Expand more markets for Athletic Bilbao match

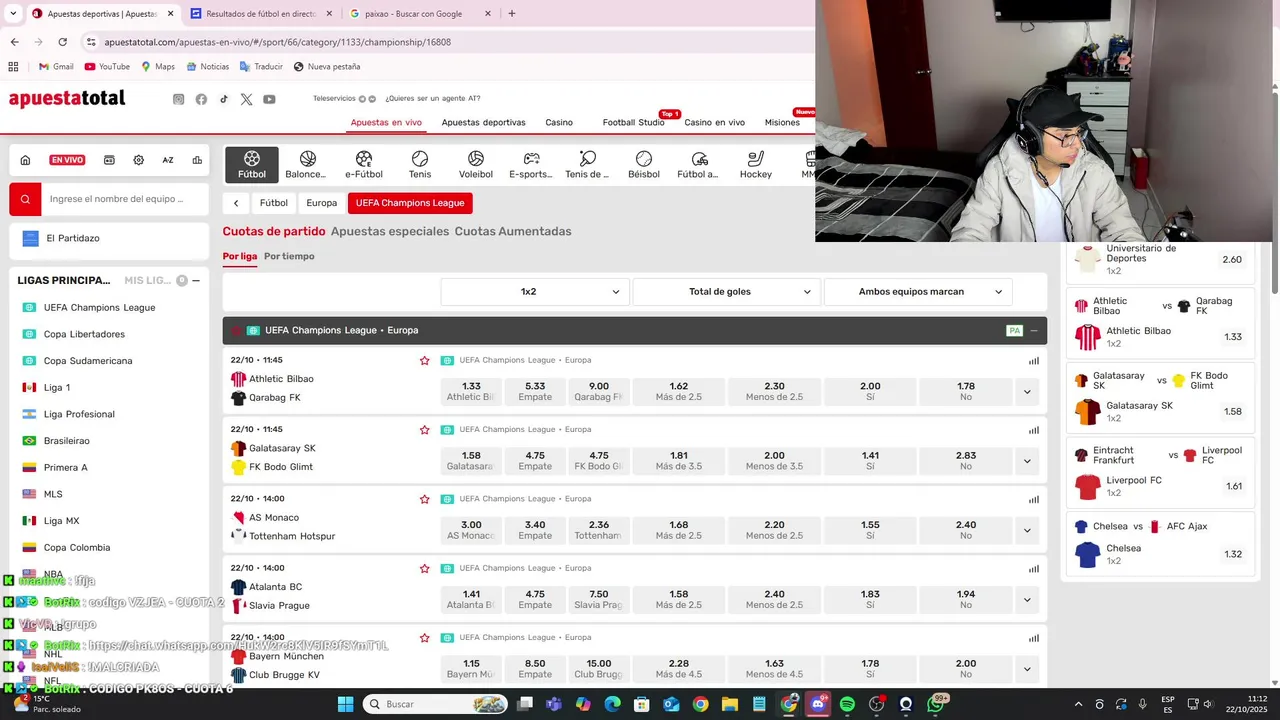coord(1026,392)
